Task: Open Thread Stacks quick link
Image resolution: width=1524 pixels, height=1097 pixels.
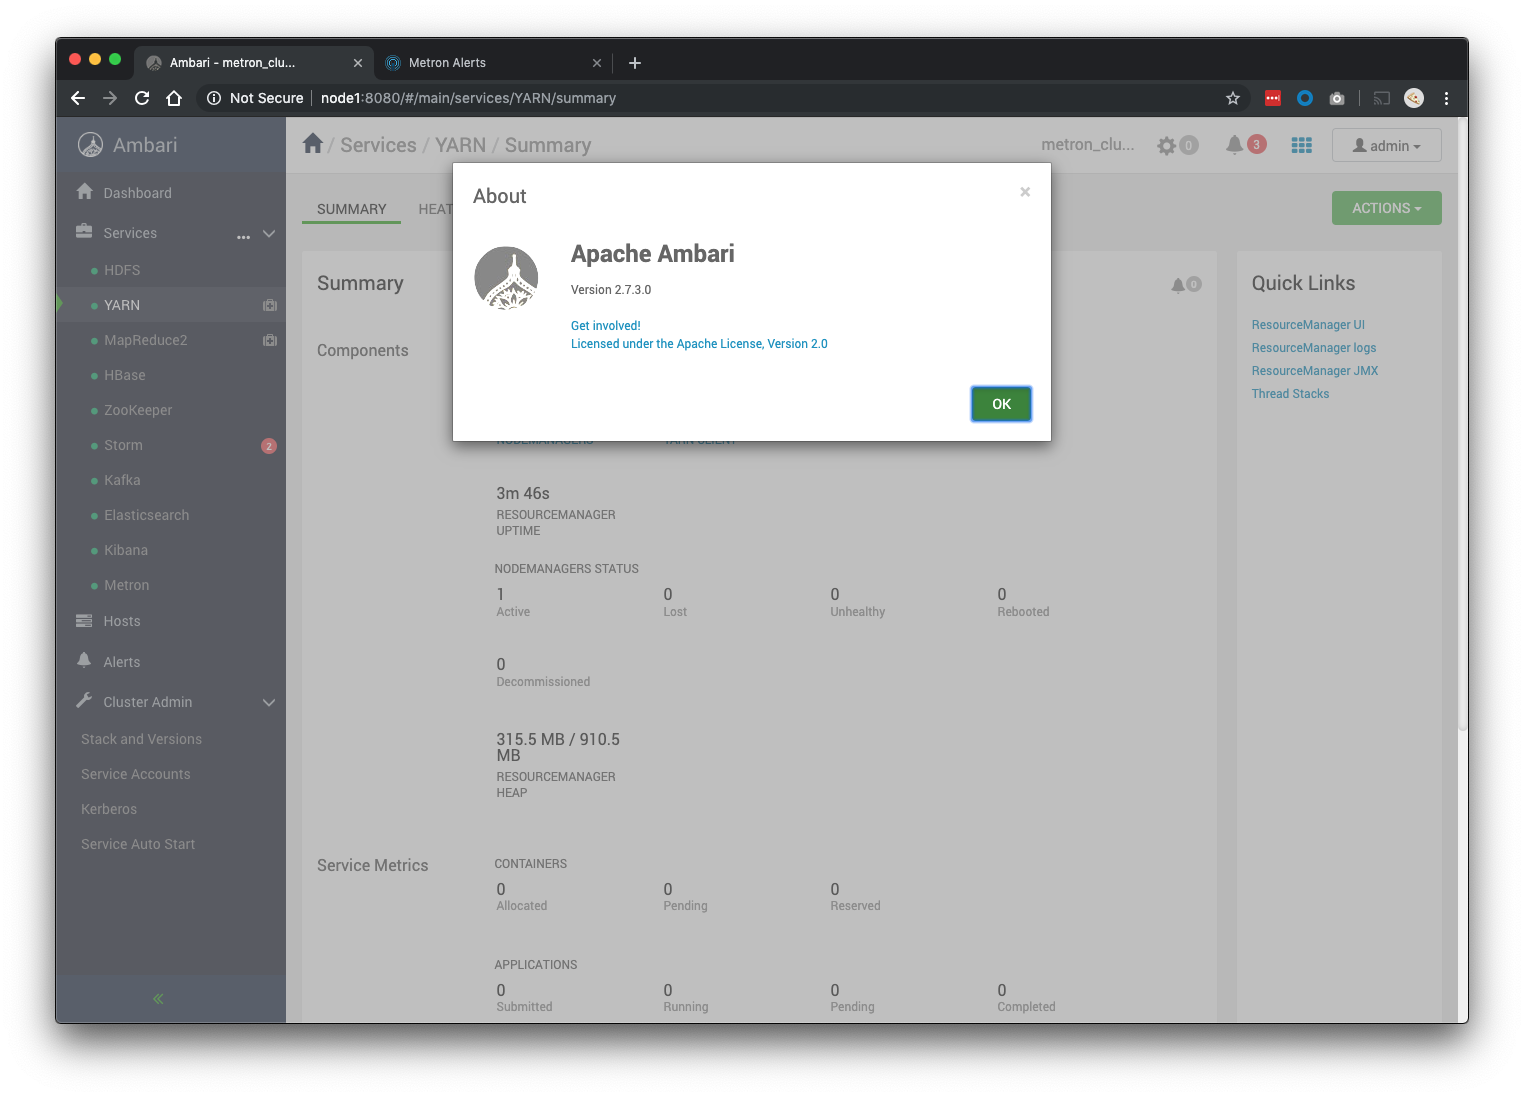Action: point(1290,394)
